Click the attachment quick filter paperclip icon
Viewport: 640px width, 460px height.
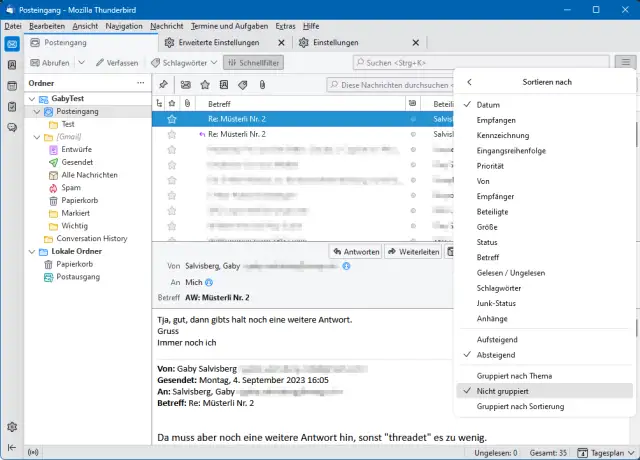261,85
